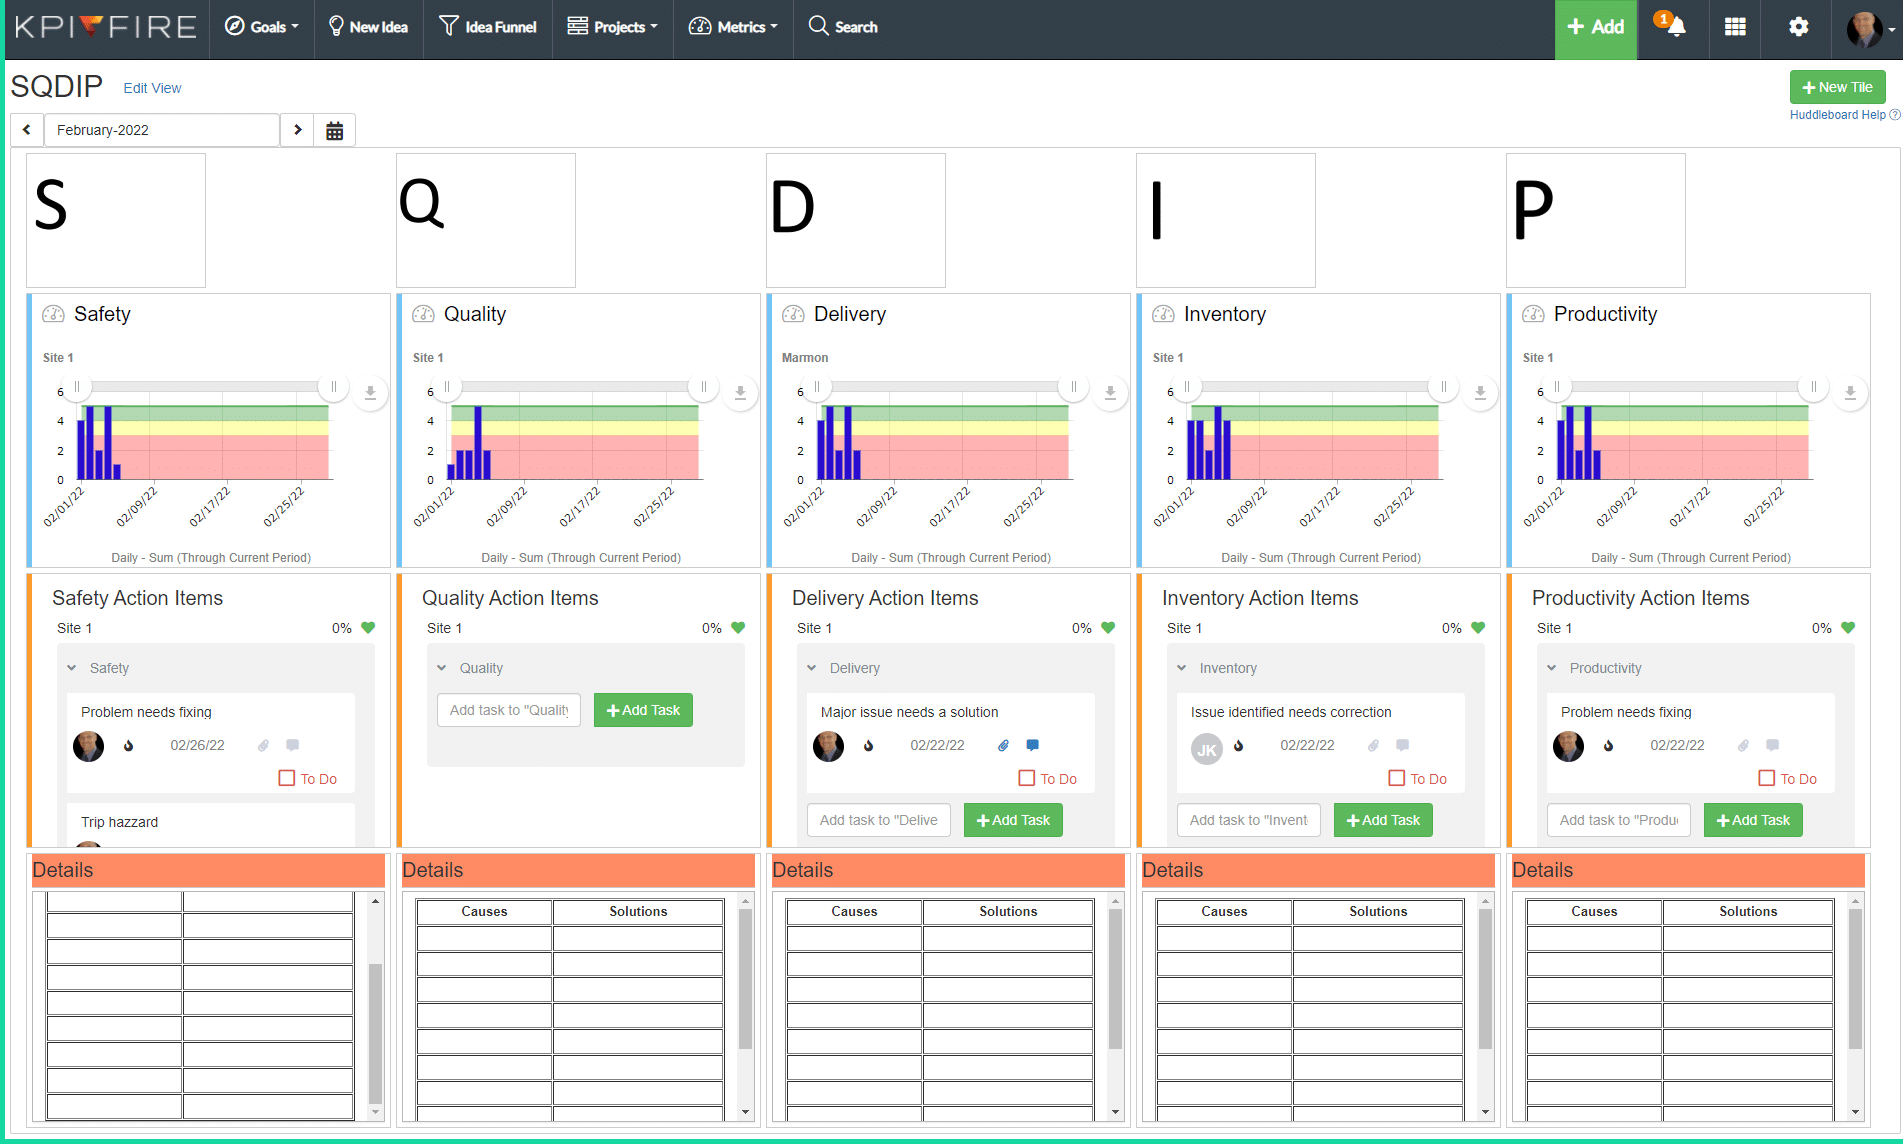Tick the Productivity task To Do checkbox
The height and width of the screenshot is (1144, 1903).
(x=1767, y=778)
